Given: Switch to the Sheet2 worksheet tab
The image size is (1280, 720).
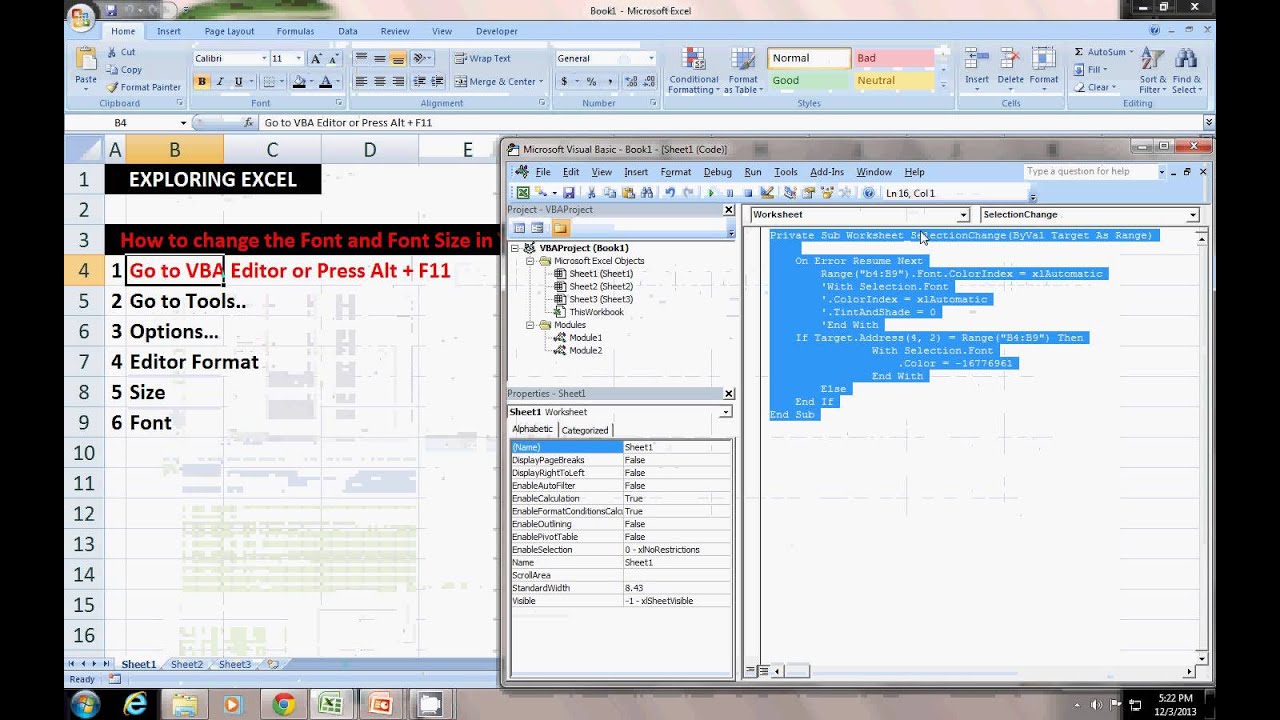Looking at the screenshot, I should pyautogui.click(x=187, y=664).
